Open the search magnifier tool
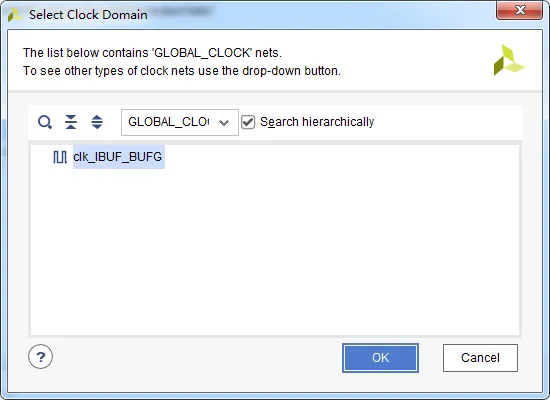 pos(45,122)
